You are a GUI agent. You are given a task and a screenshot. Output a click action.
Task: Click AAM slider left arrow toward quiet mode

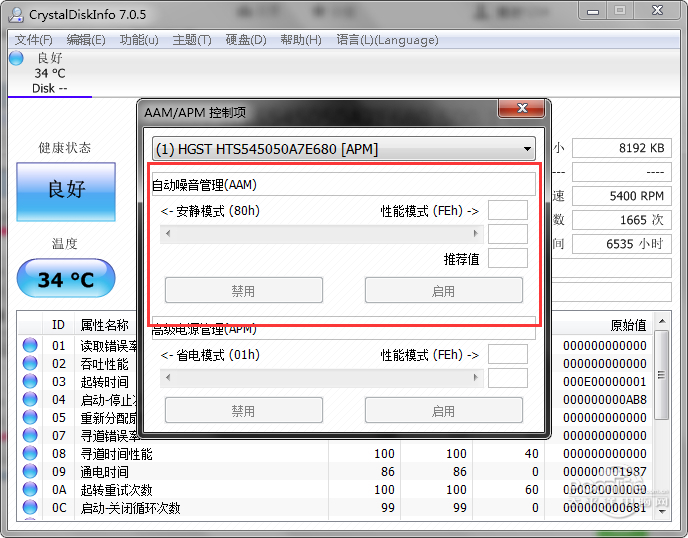point(168,233)
